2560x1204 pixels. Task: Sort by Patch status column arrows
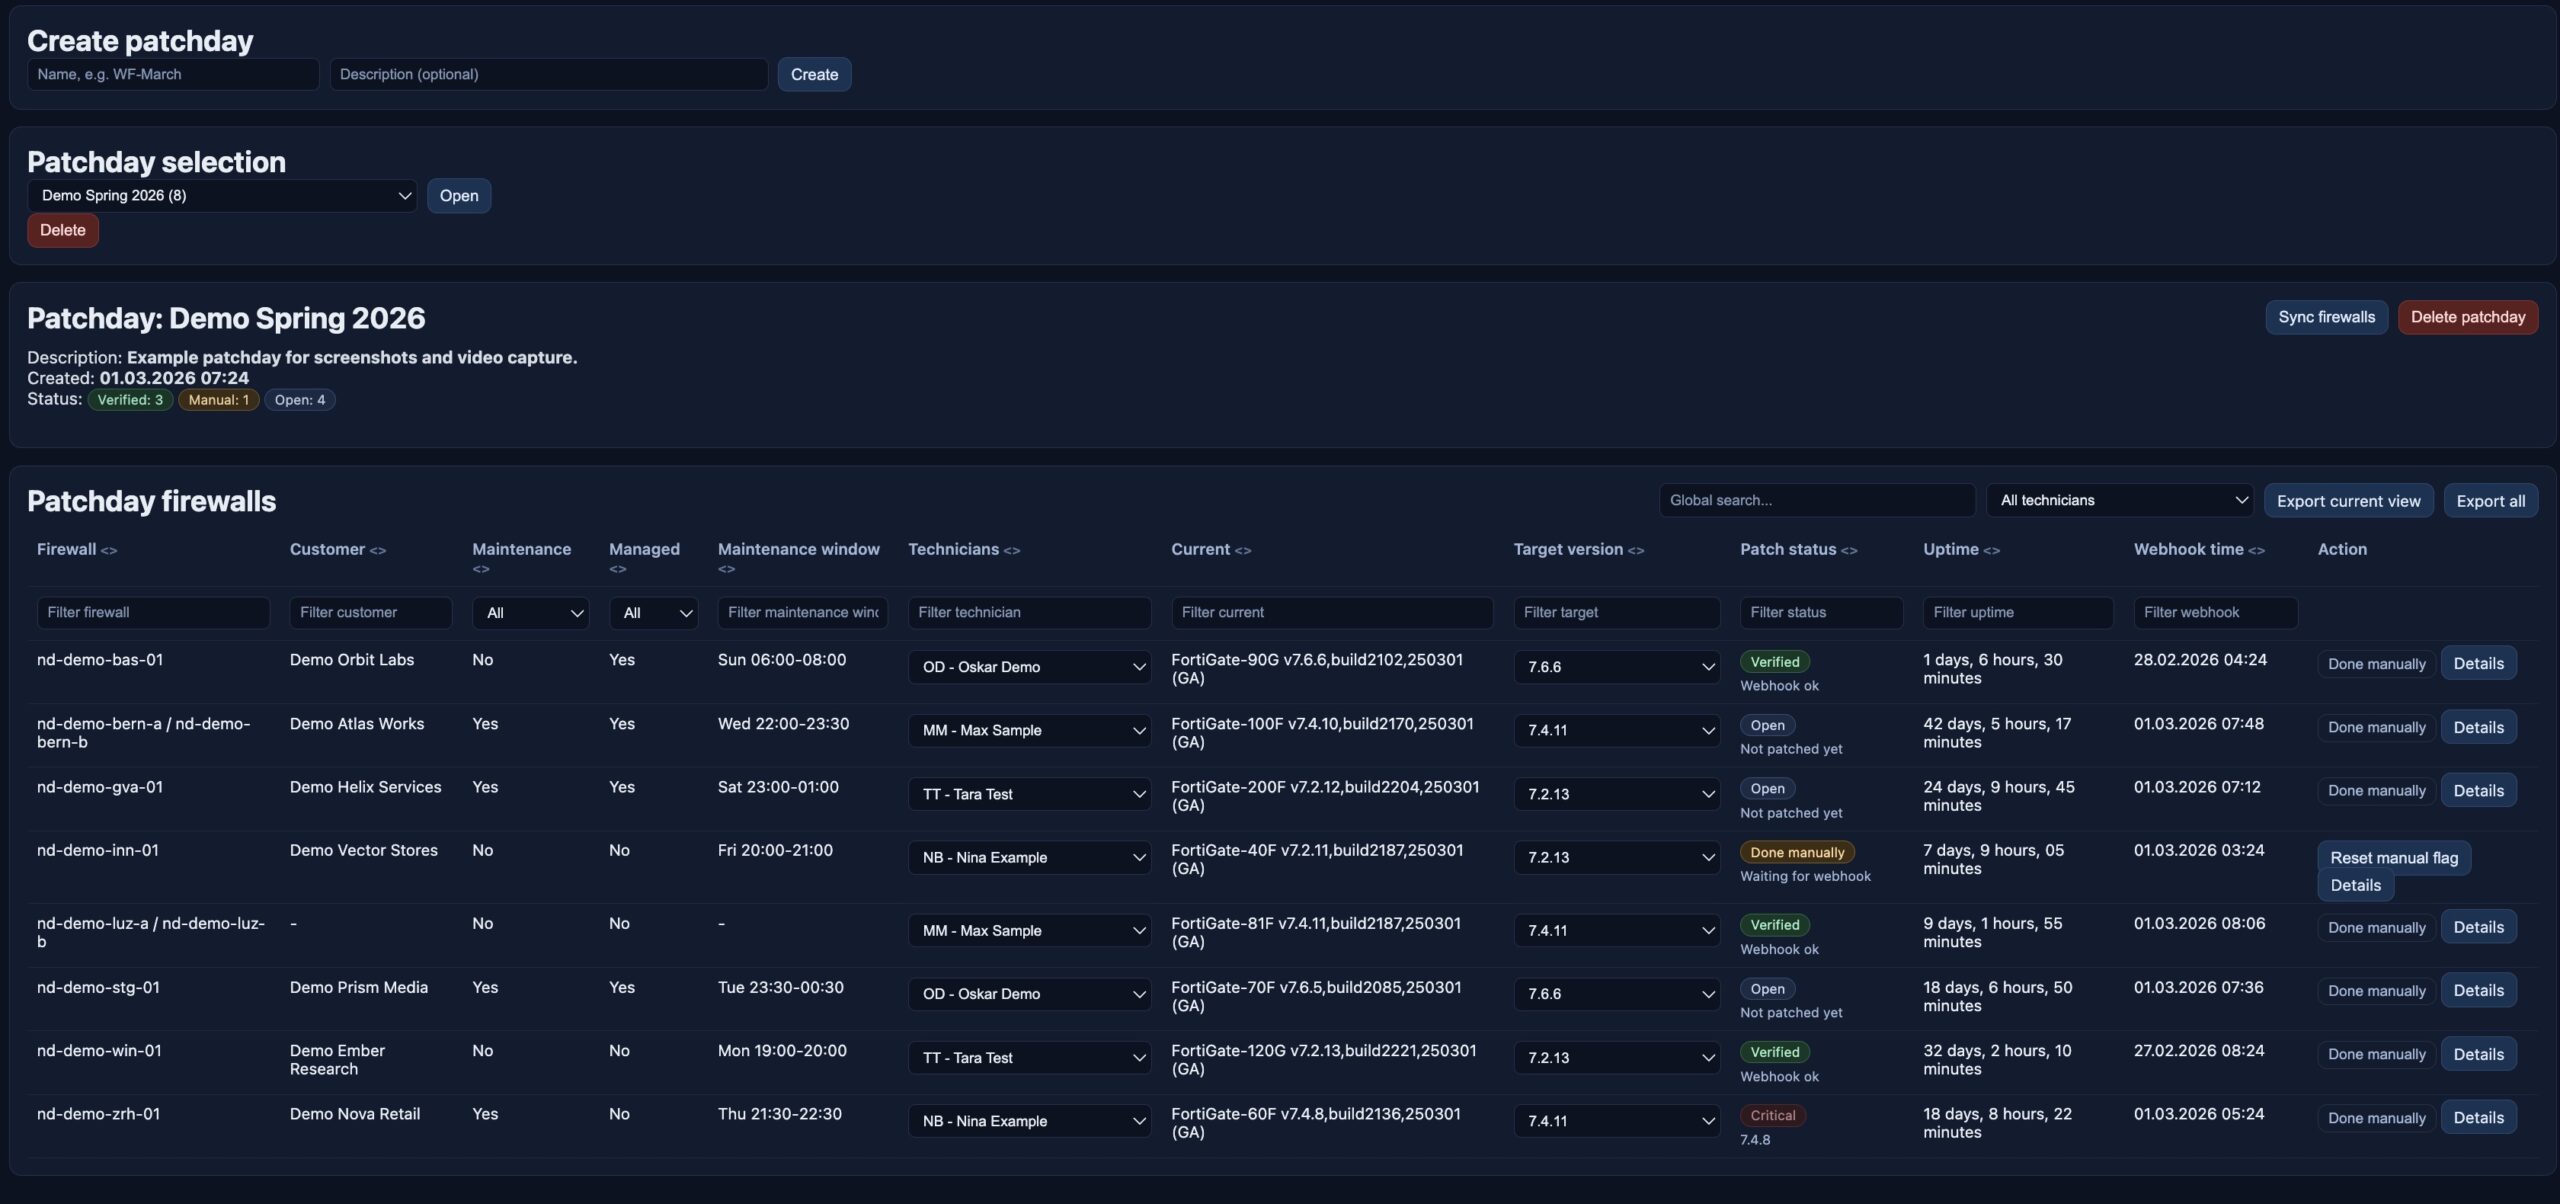tap(1849, 551)
